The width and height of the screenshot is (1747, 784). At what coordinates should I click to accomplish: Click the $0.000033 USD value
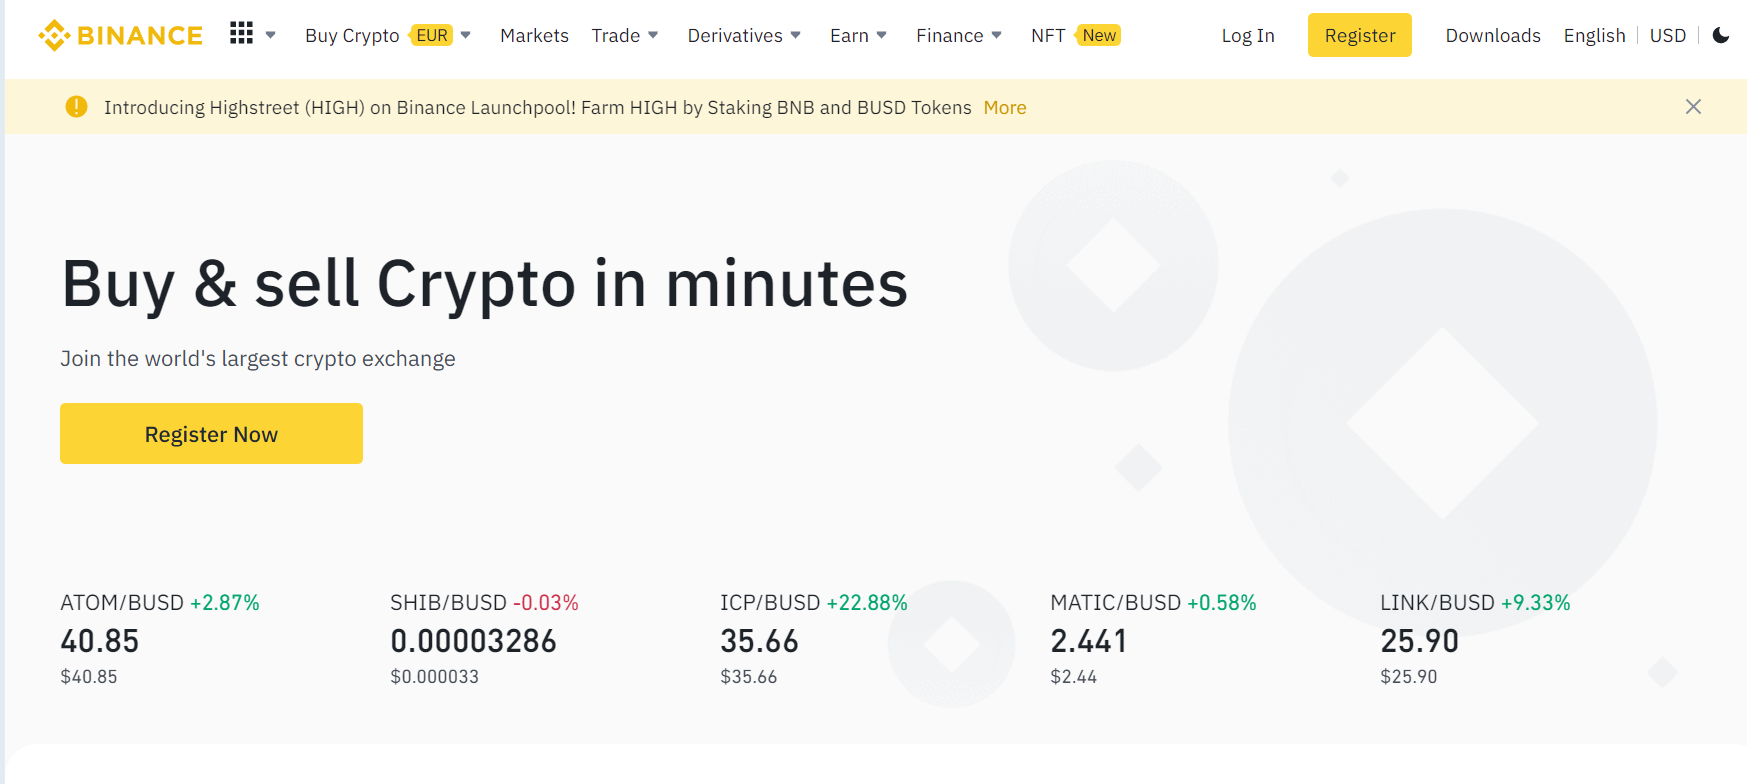pyautogui.click(x=435, y=677)
